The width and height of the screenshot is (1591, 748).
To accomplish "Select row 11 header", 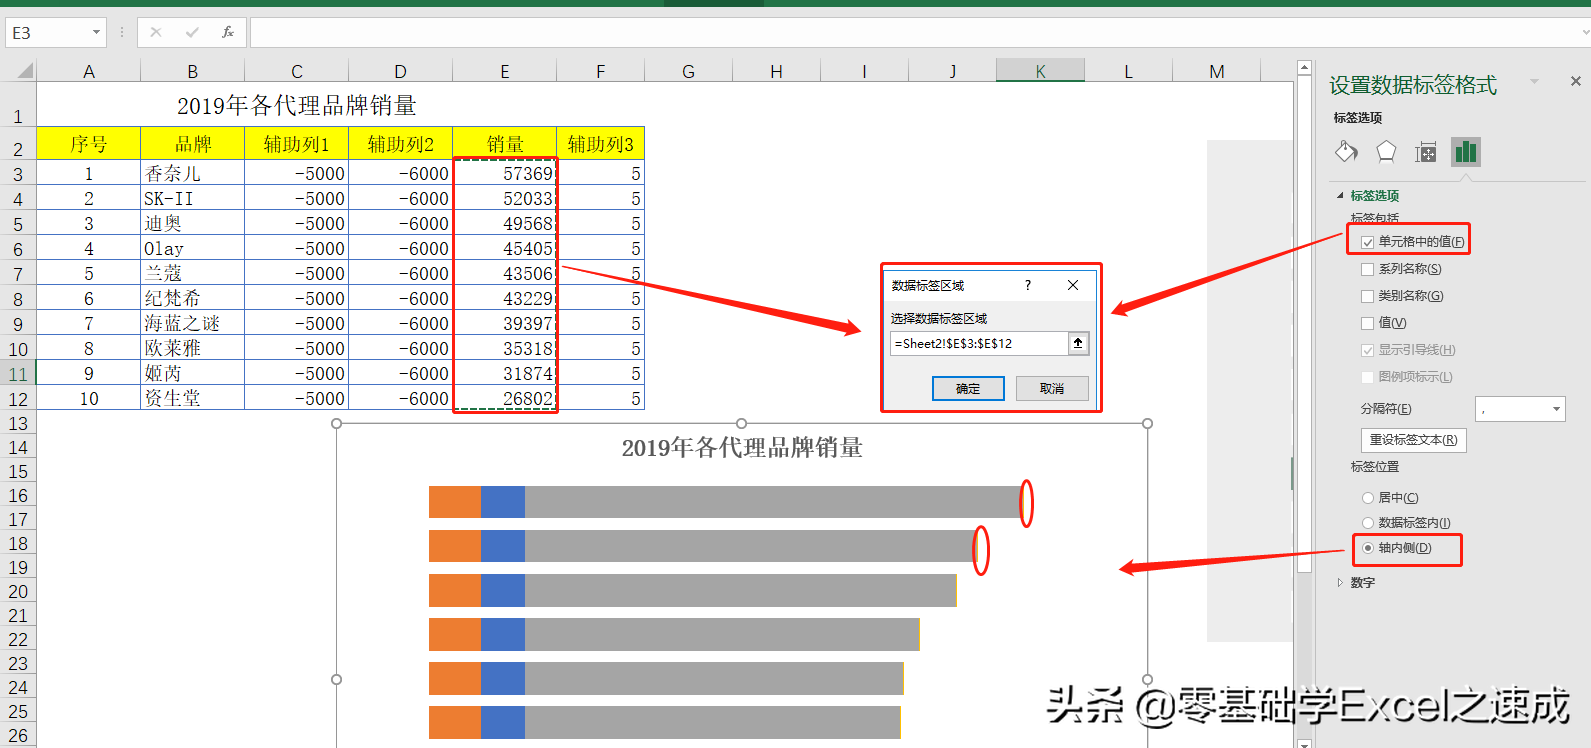I will tap(18, 374).
